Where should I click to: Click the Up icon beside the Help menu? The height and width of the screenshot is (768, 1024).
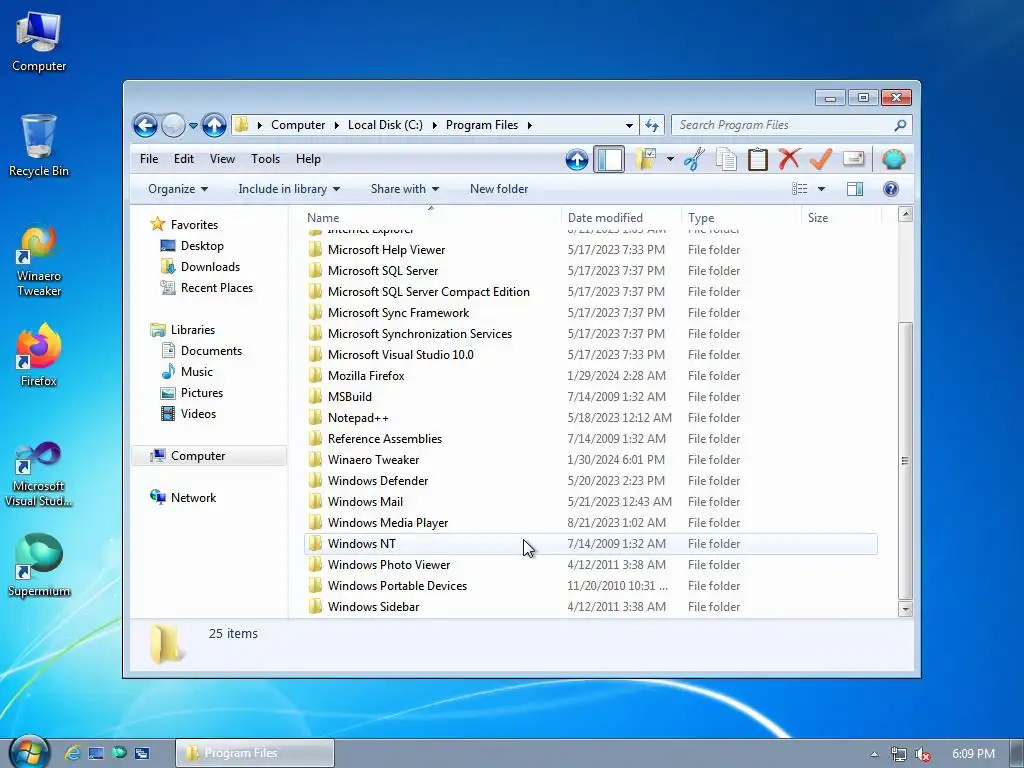pyautogui.click(x=577, y=159)
